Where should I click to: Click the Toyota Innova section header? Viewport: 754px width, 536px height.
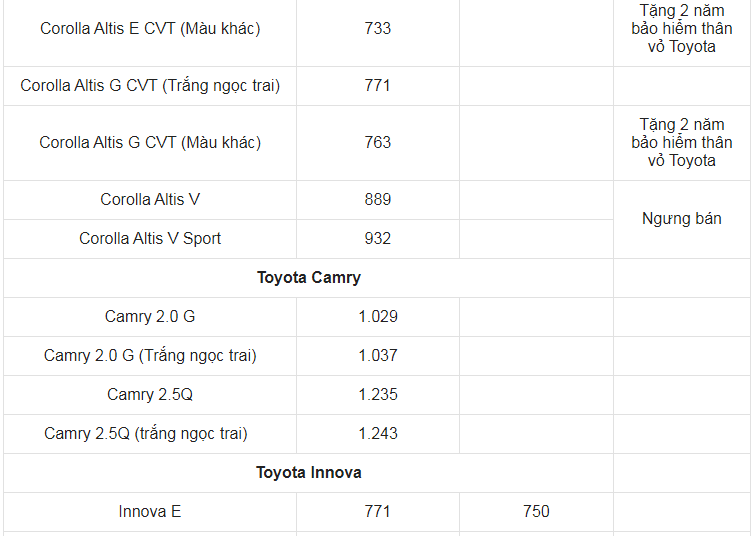(x=309, y=473)
